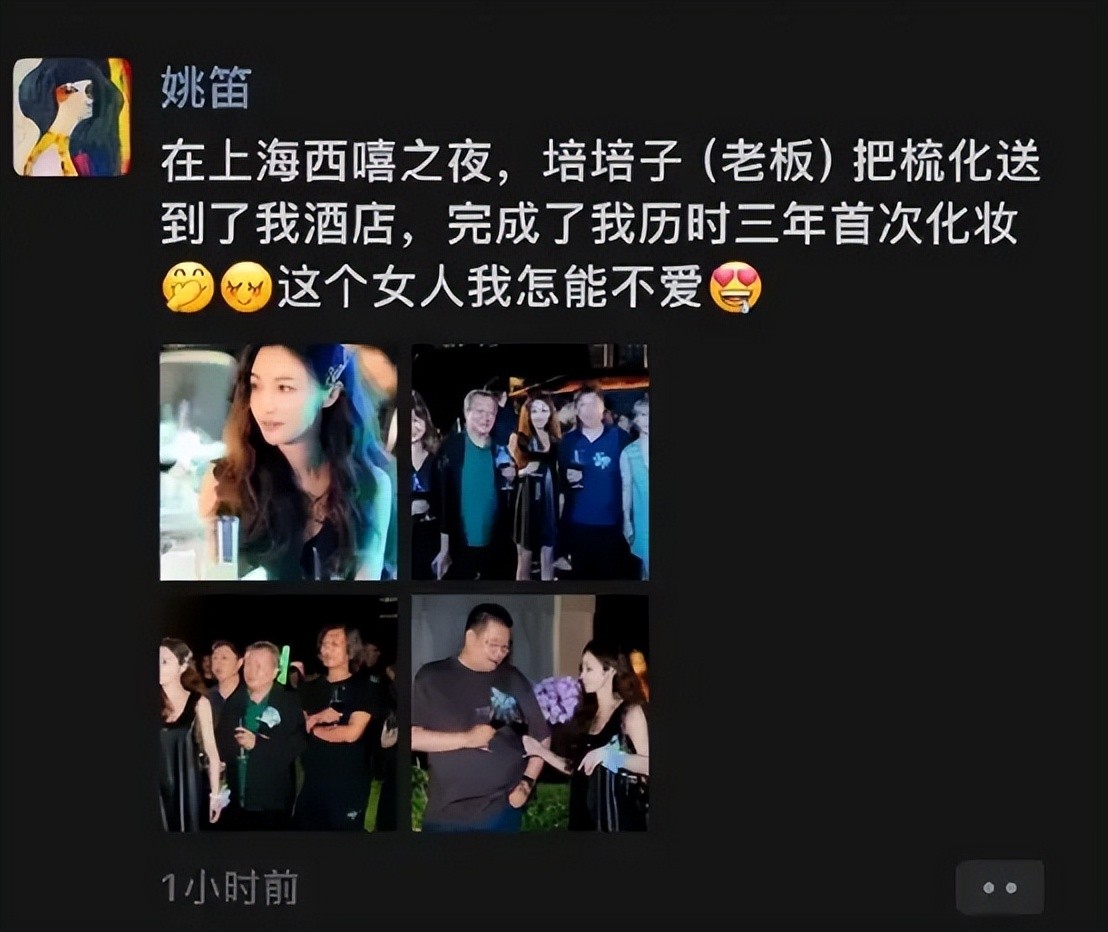Click the purple flower bouquet in photo
Image resolution: width=1108 pixels, height=932 pixels.
pyautogui.click(x=558, y=698)
